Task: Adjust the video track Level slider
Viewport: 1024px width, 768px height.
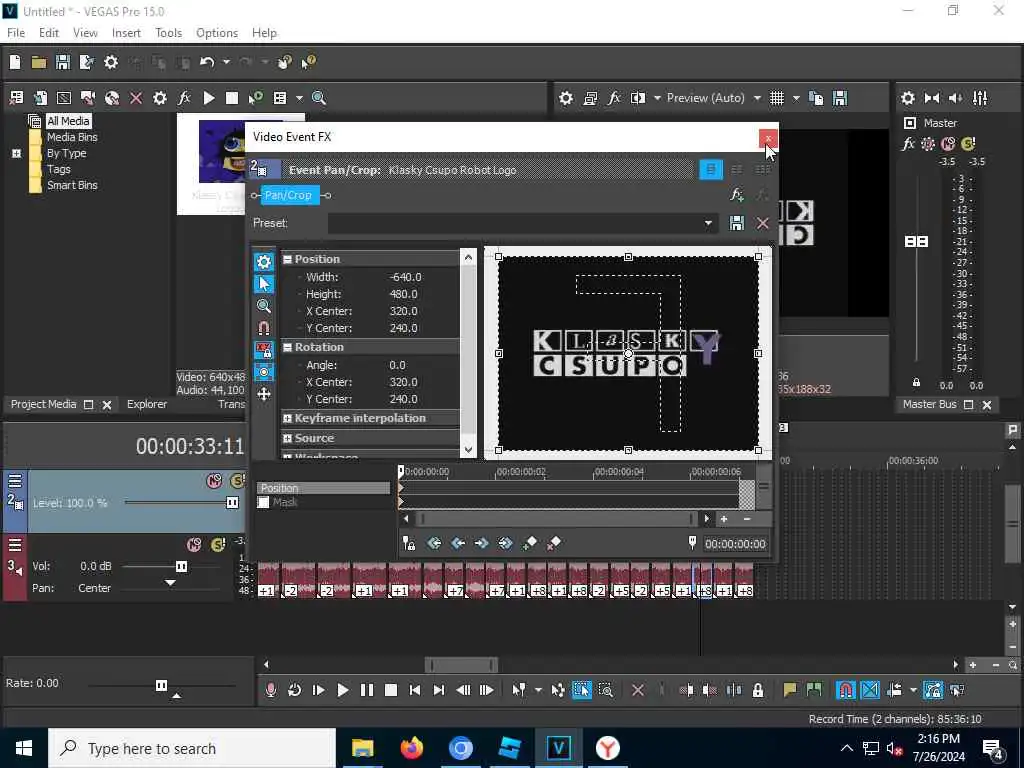Action: (x=232, y=502)
